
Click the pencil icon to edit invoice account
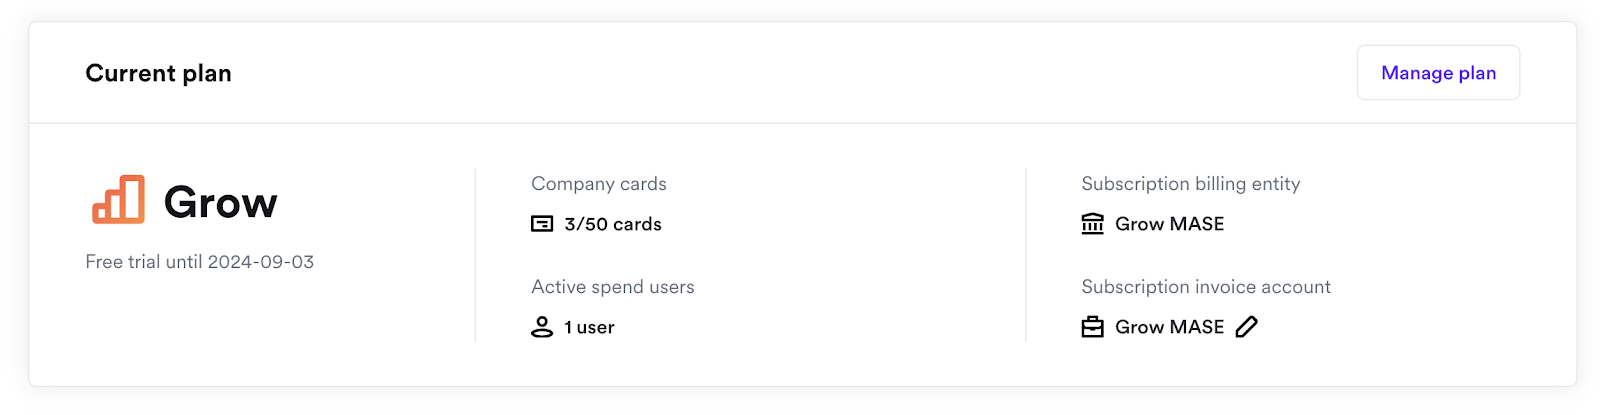pyautogui.click(x=1246, y=327)
